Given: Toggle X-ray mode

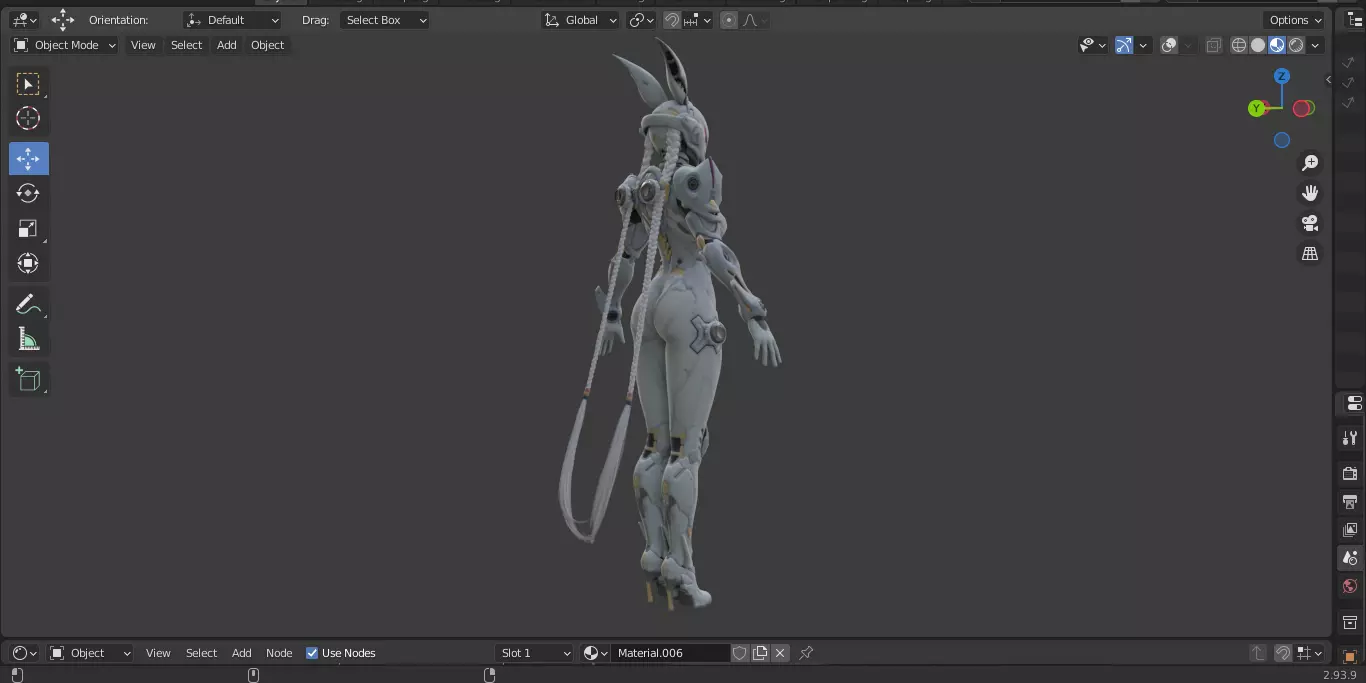Looking at the screenshot, I should (1213, 45).
